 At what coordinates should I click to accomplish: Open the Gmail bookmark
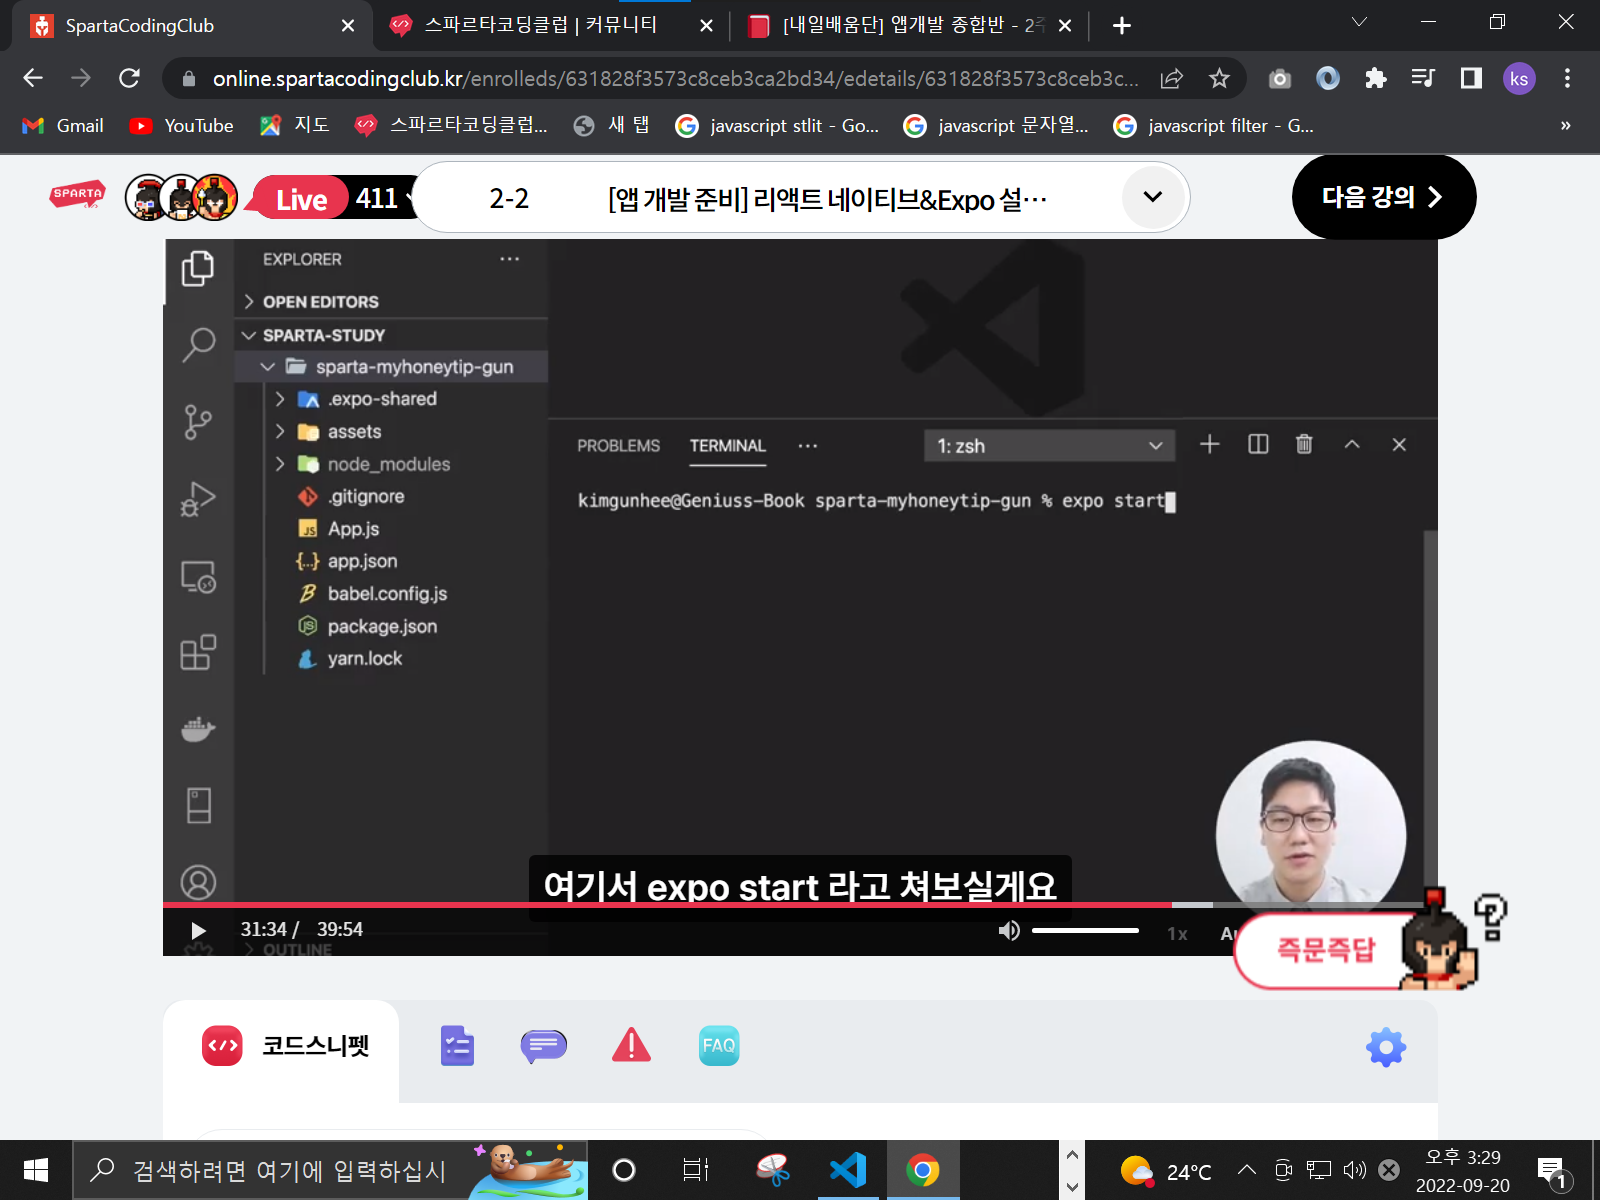coord(63,125)
